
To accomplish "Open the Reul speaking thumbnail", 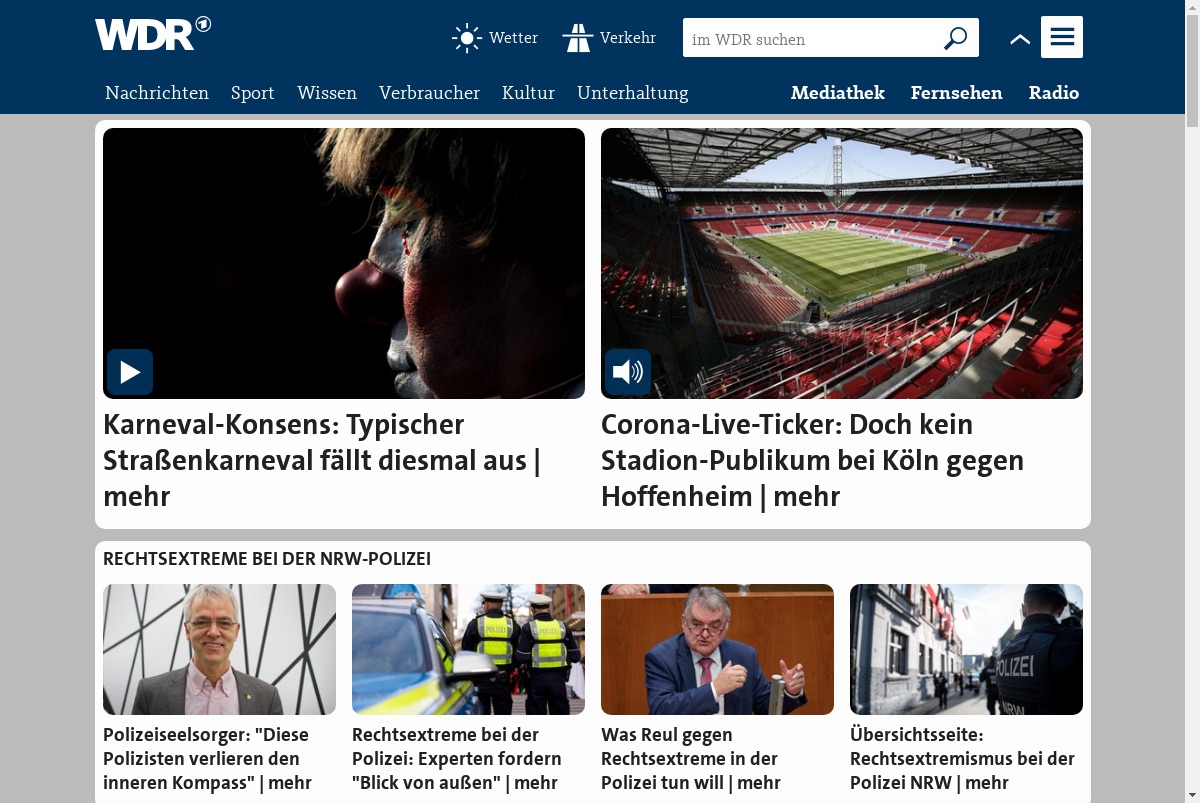I will tap(717, 649).
